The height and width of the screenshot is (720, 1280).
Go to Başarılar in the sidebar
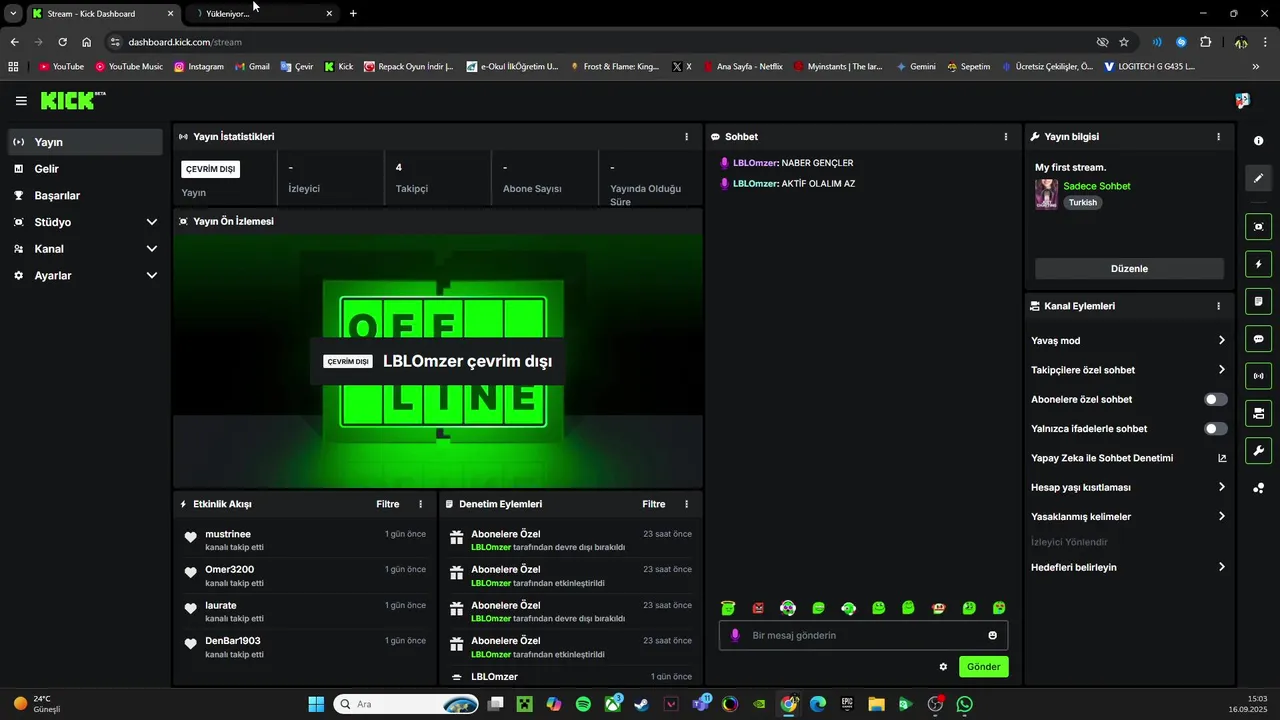tap(85, 195)
